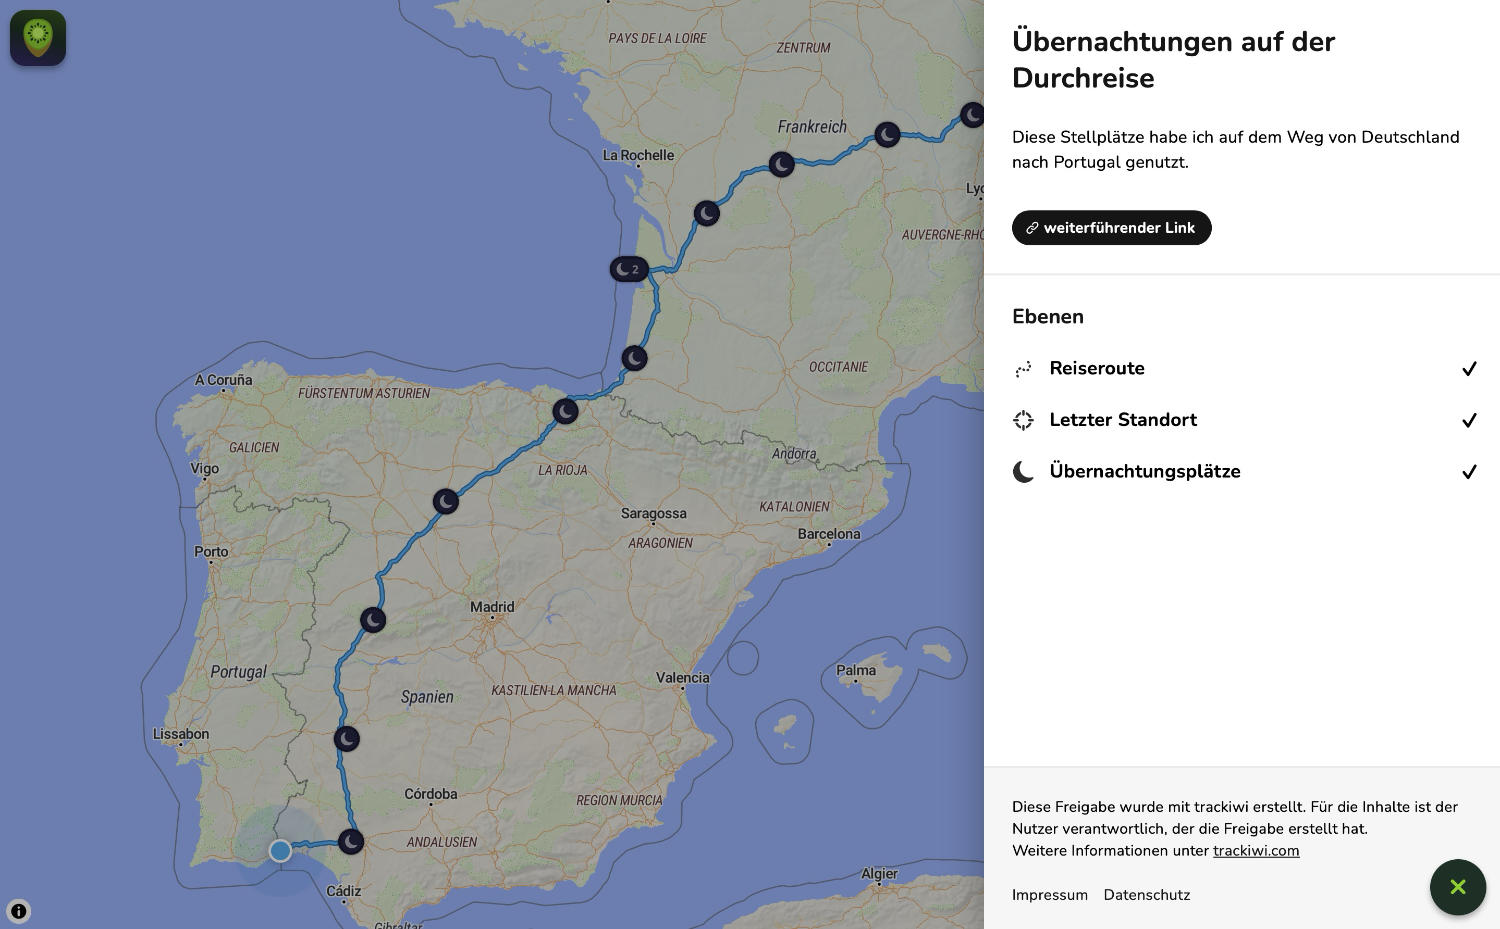1500x929 pixels.
Task: Select the Reiseroute layer label
Action: pos(1096,368)
